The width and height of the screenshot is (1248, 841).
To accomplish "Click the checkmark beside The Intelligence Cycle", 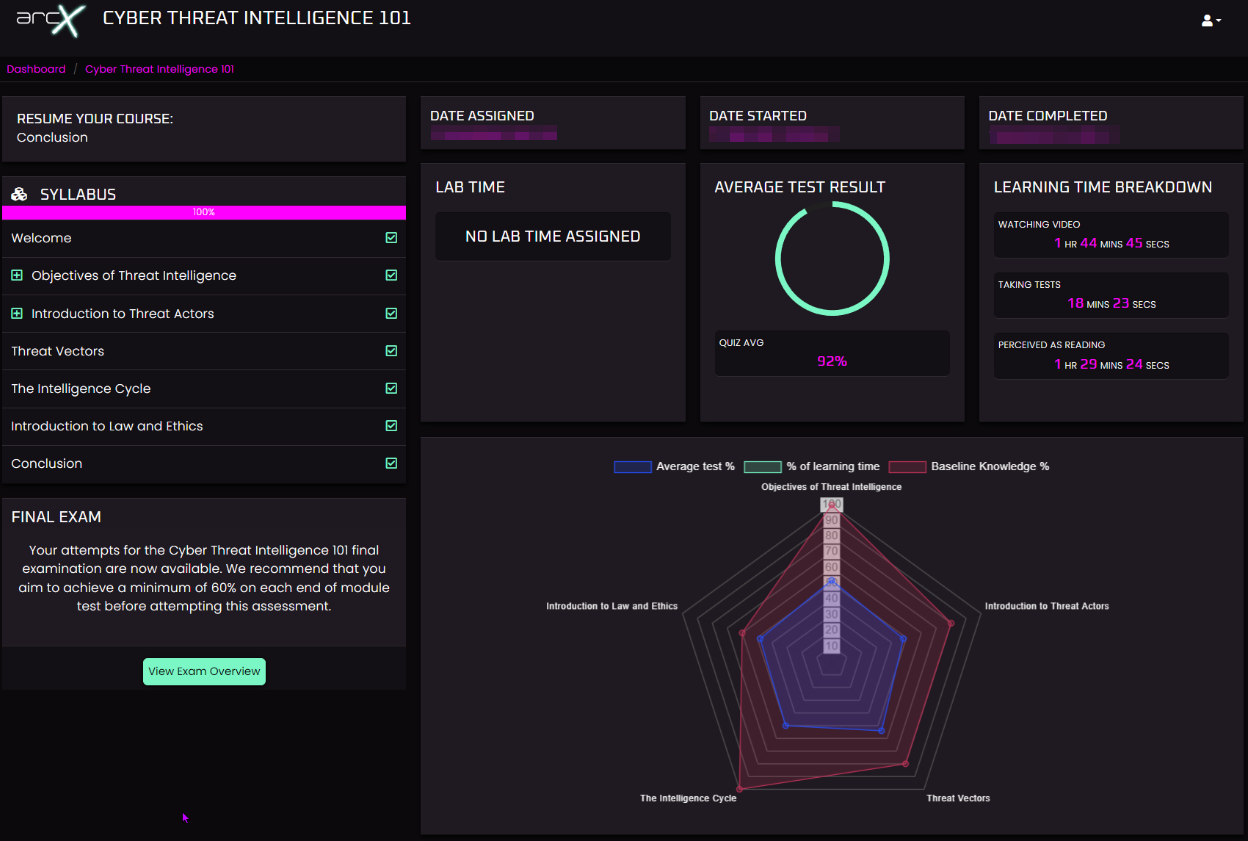I will click(391, 388).
